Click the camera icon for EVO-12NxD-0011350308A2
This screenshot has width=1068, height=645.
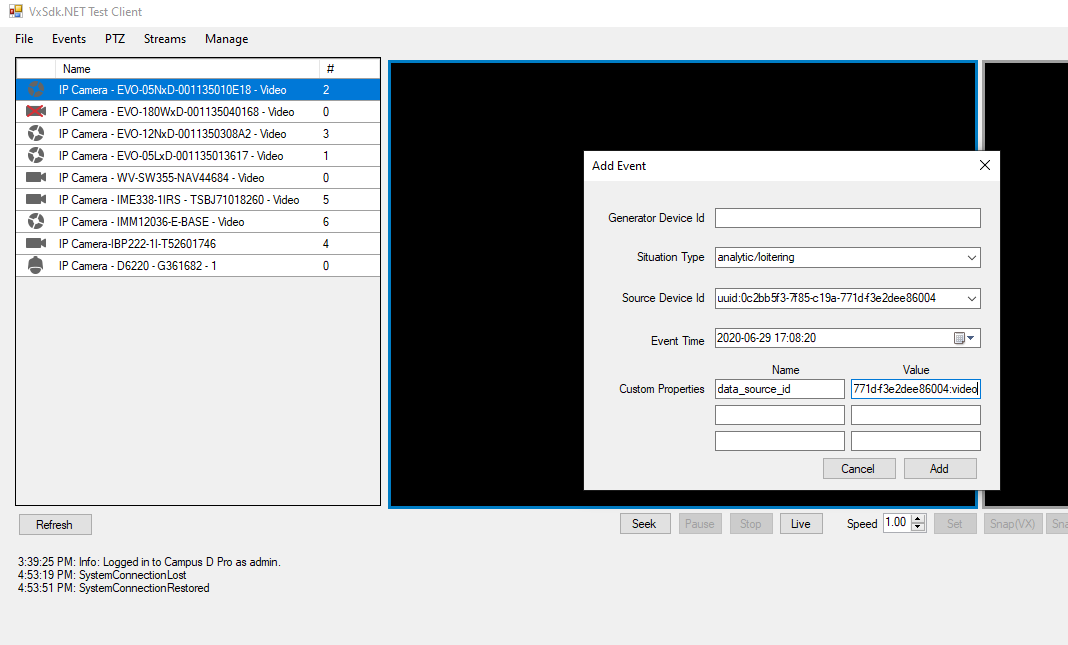click(35, 133)
